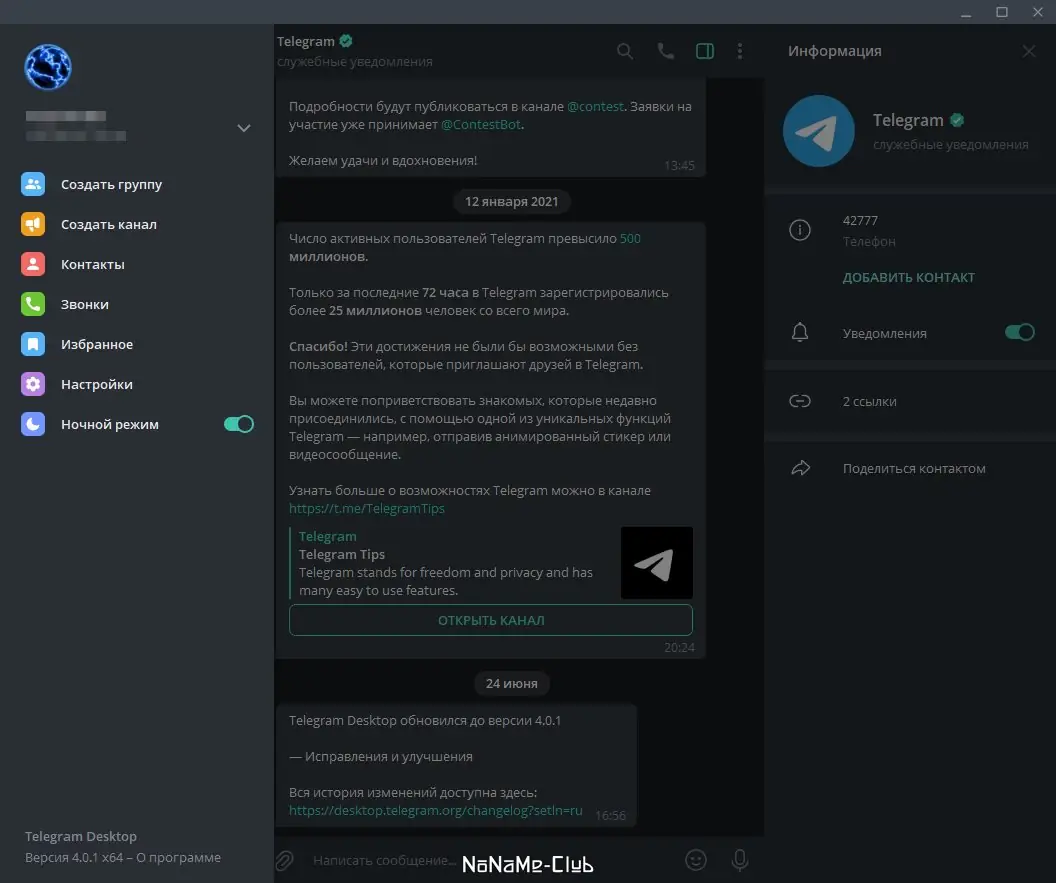Click the 20:24 message timestamp
The height and width of the screenshot is (883, 1056).
coord(679,647)
